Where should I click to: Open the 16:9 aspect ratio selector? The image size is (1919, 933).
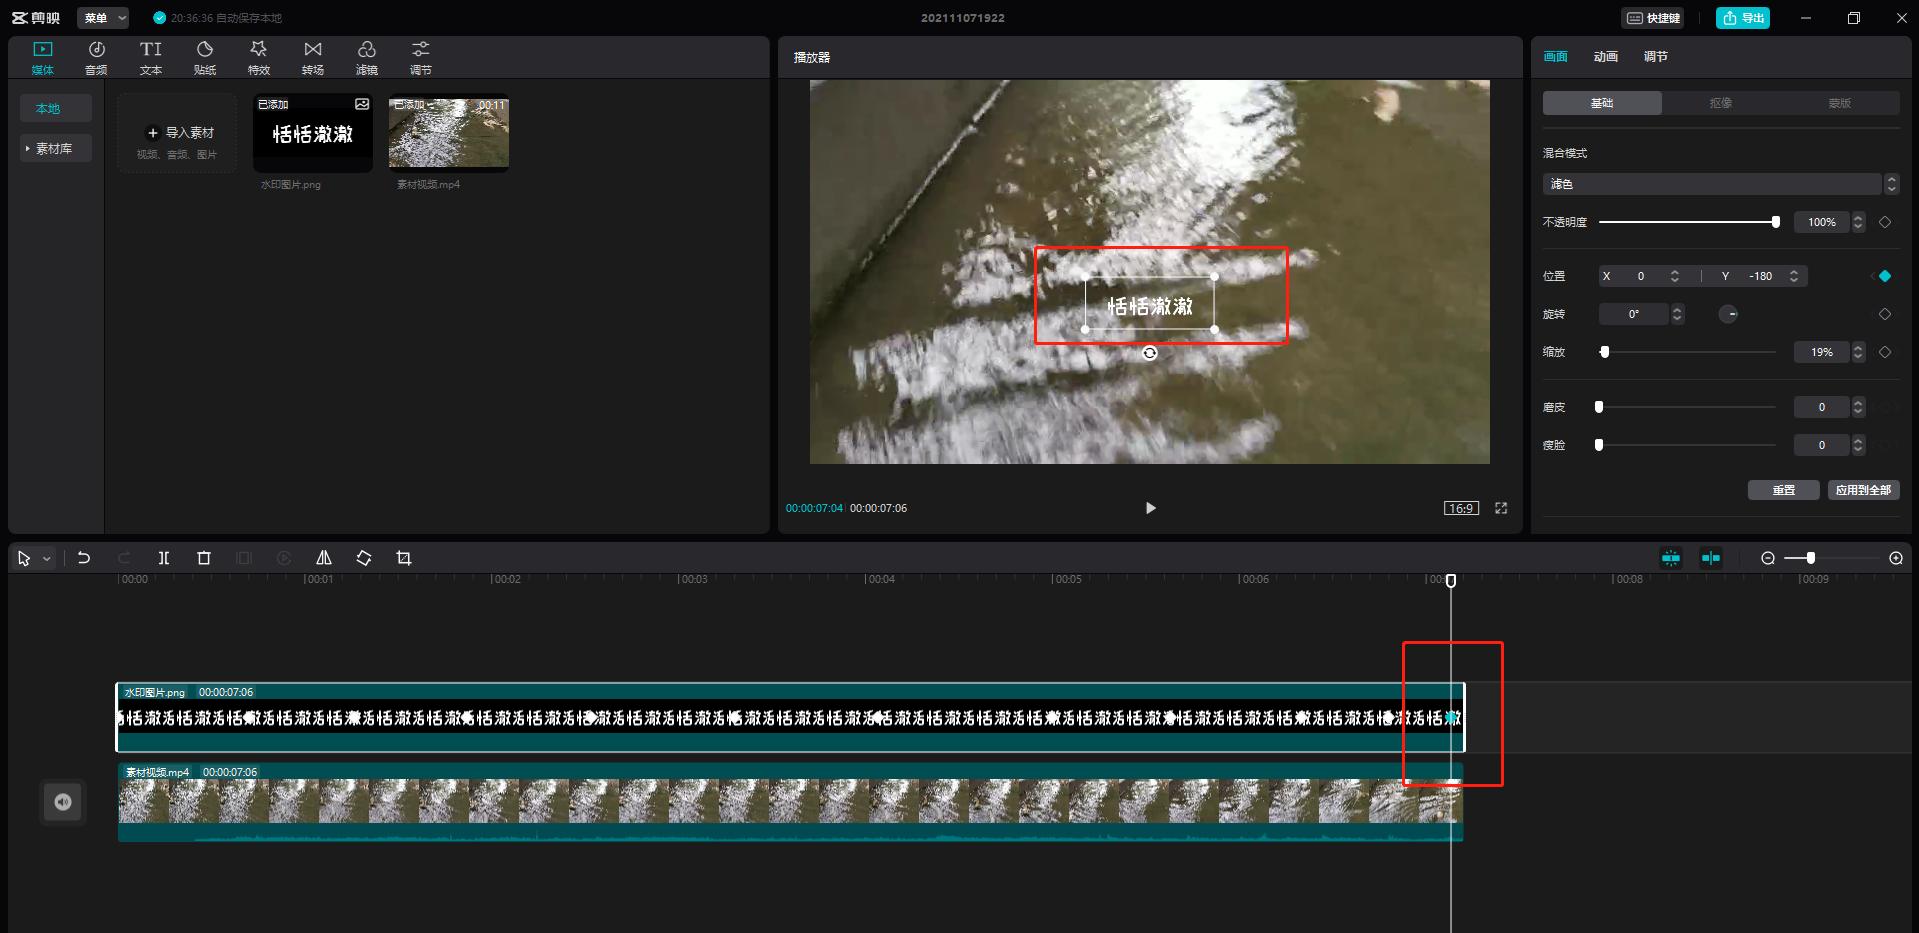pos(1461,508)
